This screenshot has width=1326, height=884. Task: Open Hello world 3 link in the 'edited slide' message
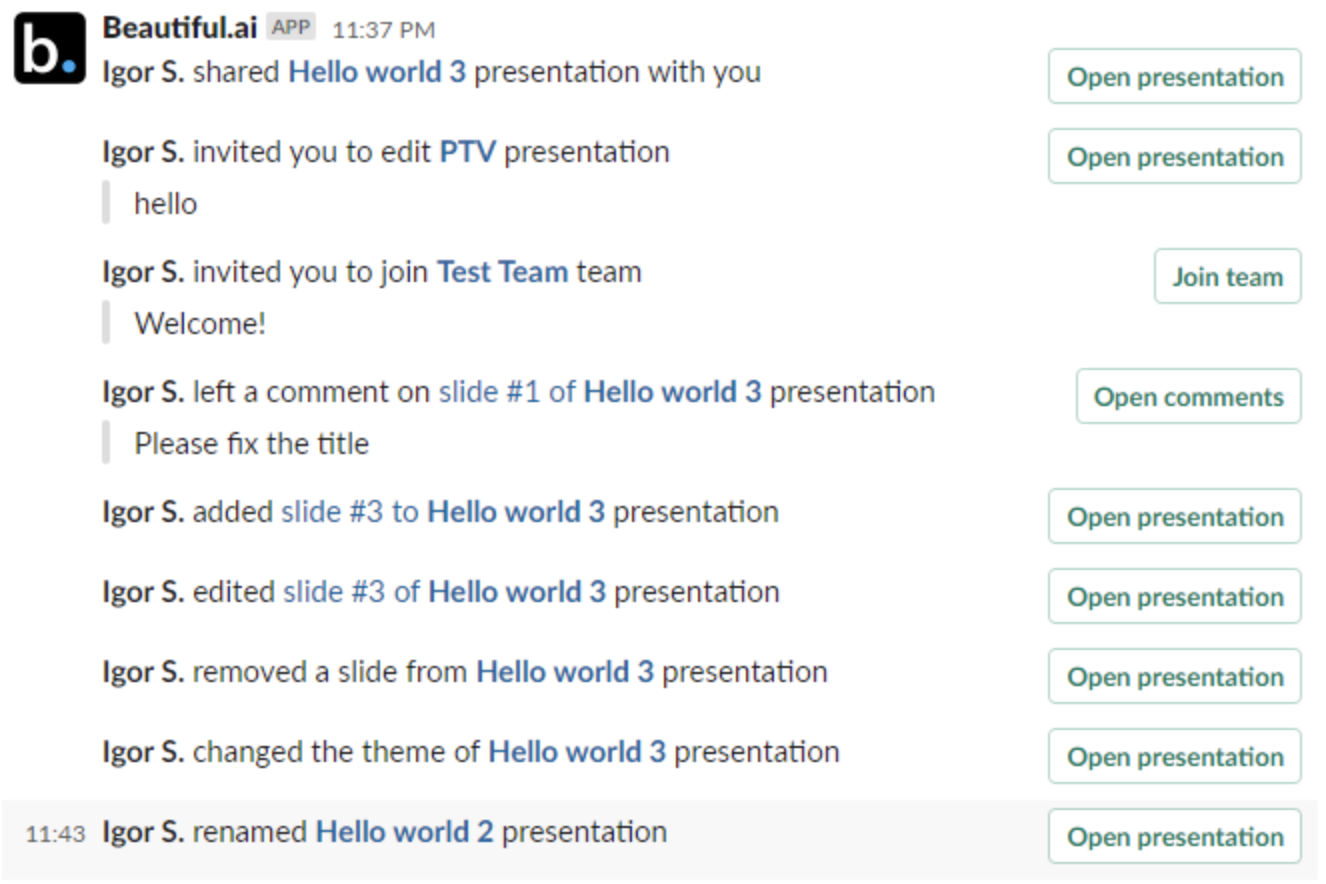tap(517, 592)
